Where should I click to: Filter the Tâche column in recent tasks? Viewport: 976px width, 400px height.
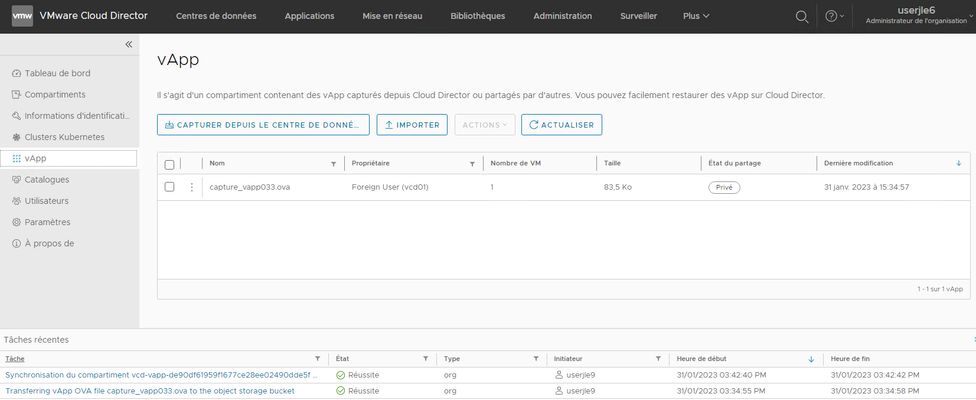[x=318, y=359]
